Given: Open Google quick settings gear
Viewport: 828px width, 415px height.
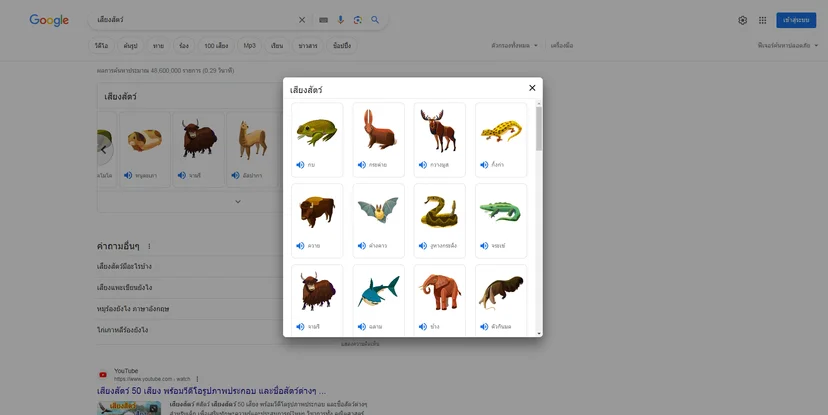Looking at the screenshot, I should [x=742, y=20].
